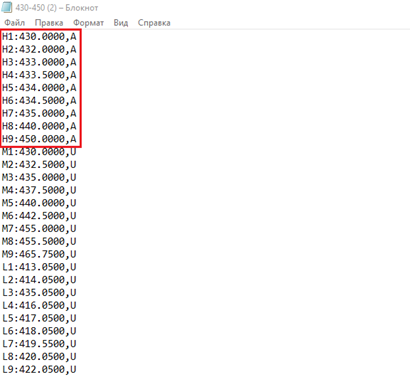This screenshot has height=377, width=410.
Task: Open the Вид menu
Action: 121,23
